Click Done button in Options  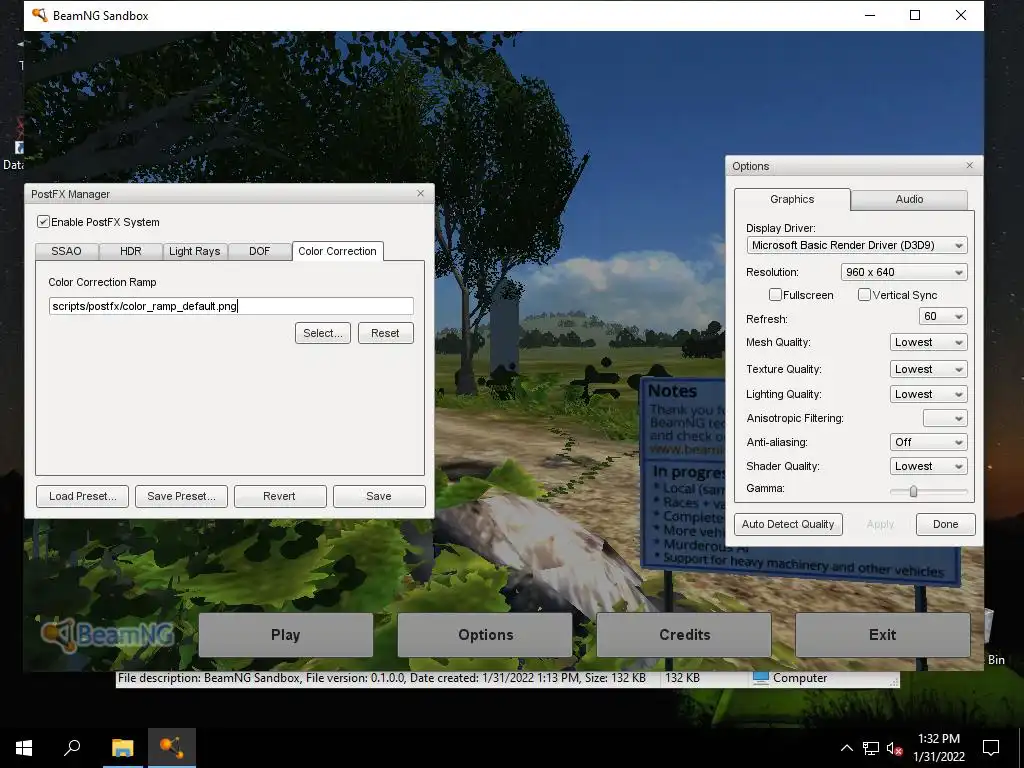click(946, 524)
